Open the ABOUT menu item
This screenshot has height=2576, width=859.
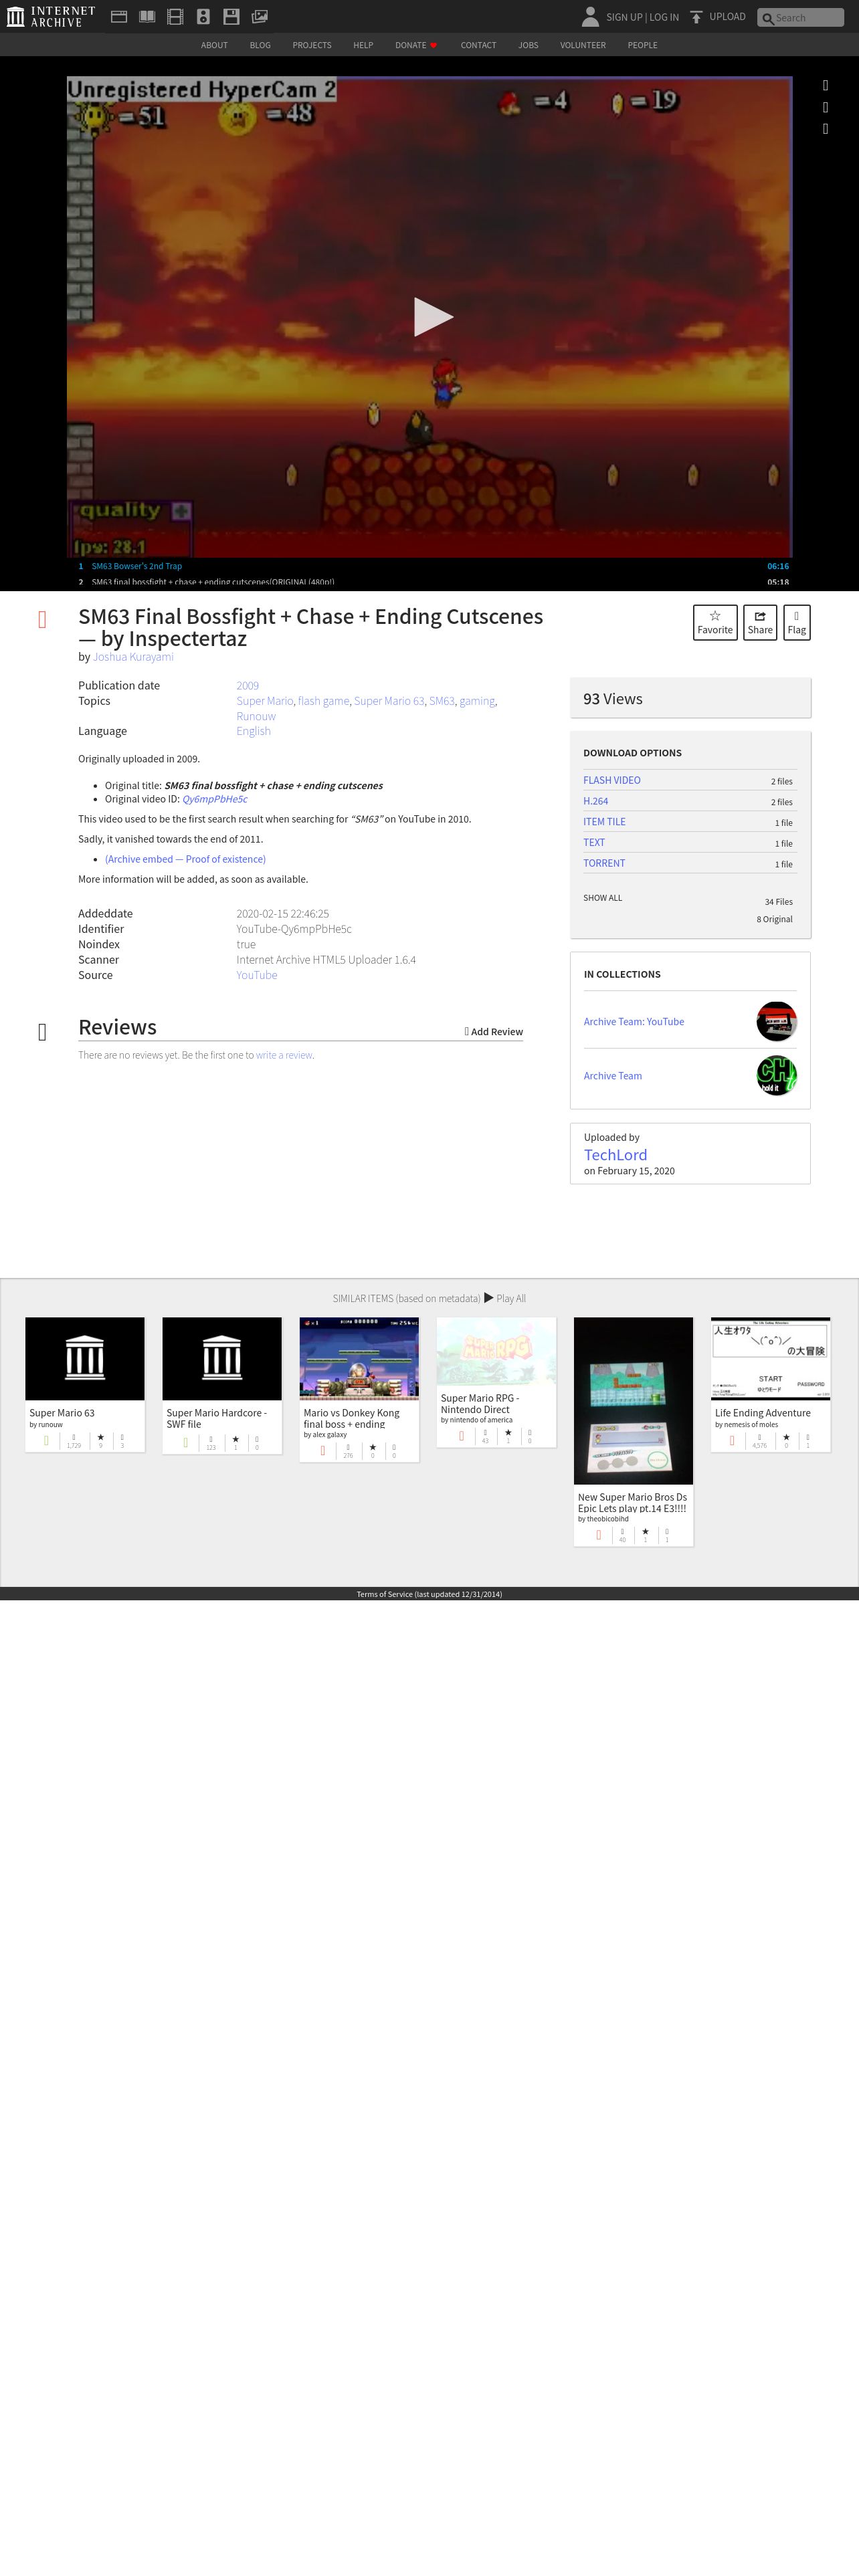(214, 45)
